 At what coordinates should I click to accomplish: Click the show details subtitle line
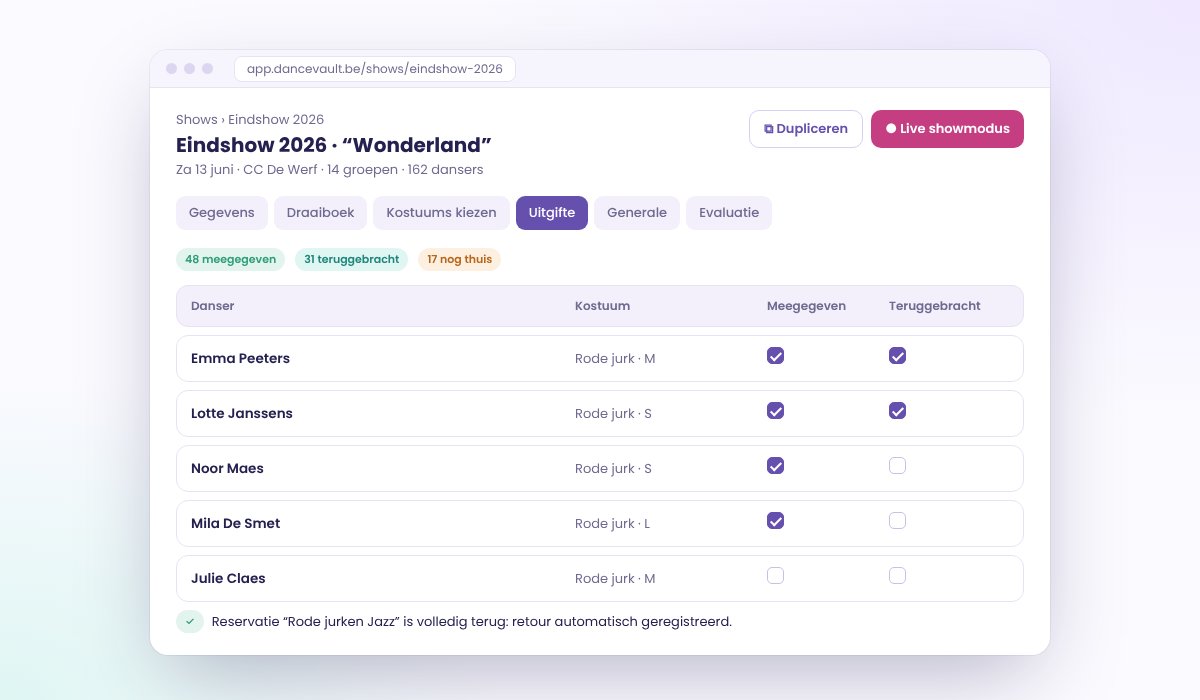tap(330, 170)
